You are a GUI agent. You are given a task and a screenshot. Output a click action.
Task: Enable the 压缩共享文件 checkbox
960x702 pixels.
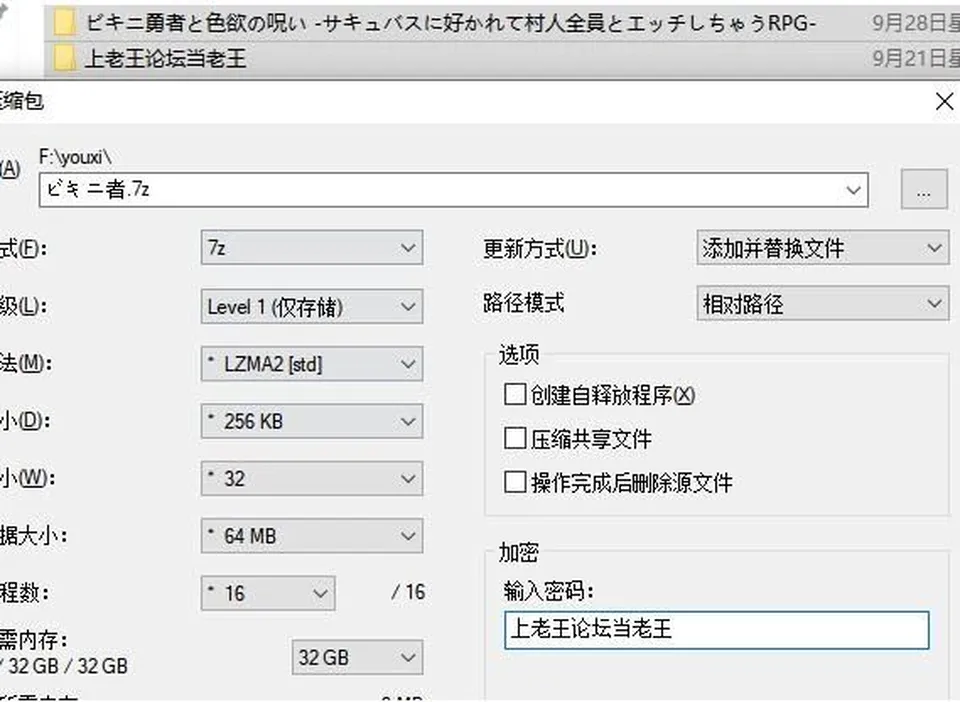point(515,438)
